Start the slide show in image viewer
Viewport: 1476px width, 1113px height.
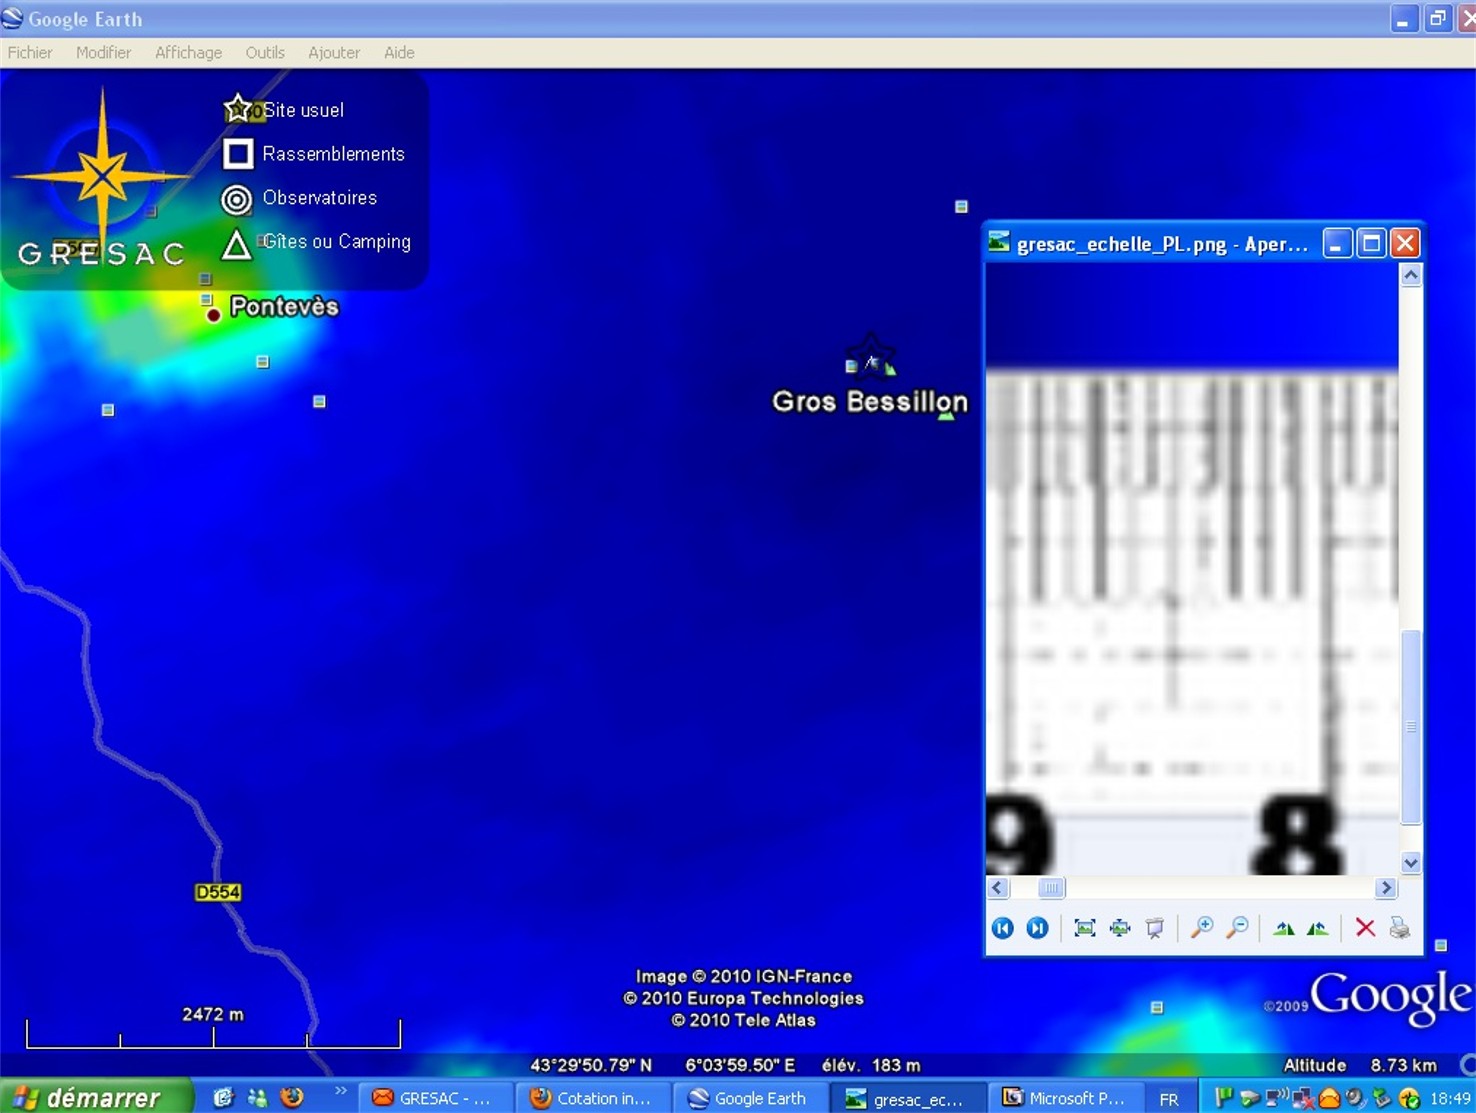coord(1155,928)
